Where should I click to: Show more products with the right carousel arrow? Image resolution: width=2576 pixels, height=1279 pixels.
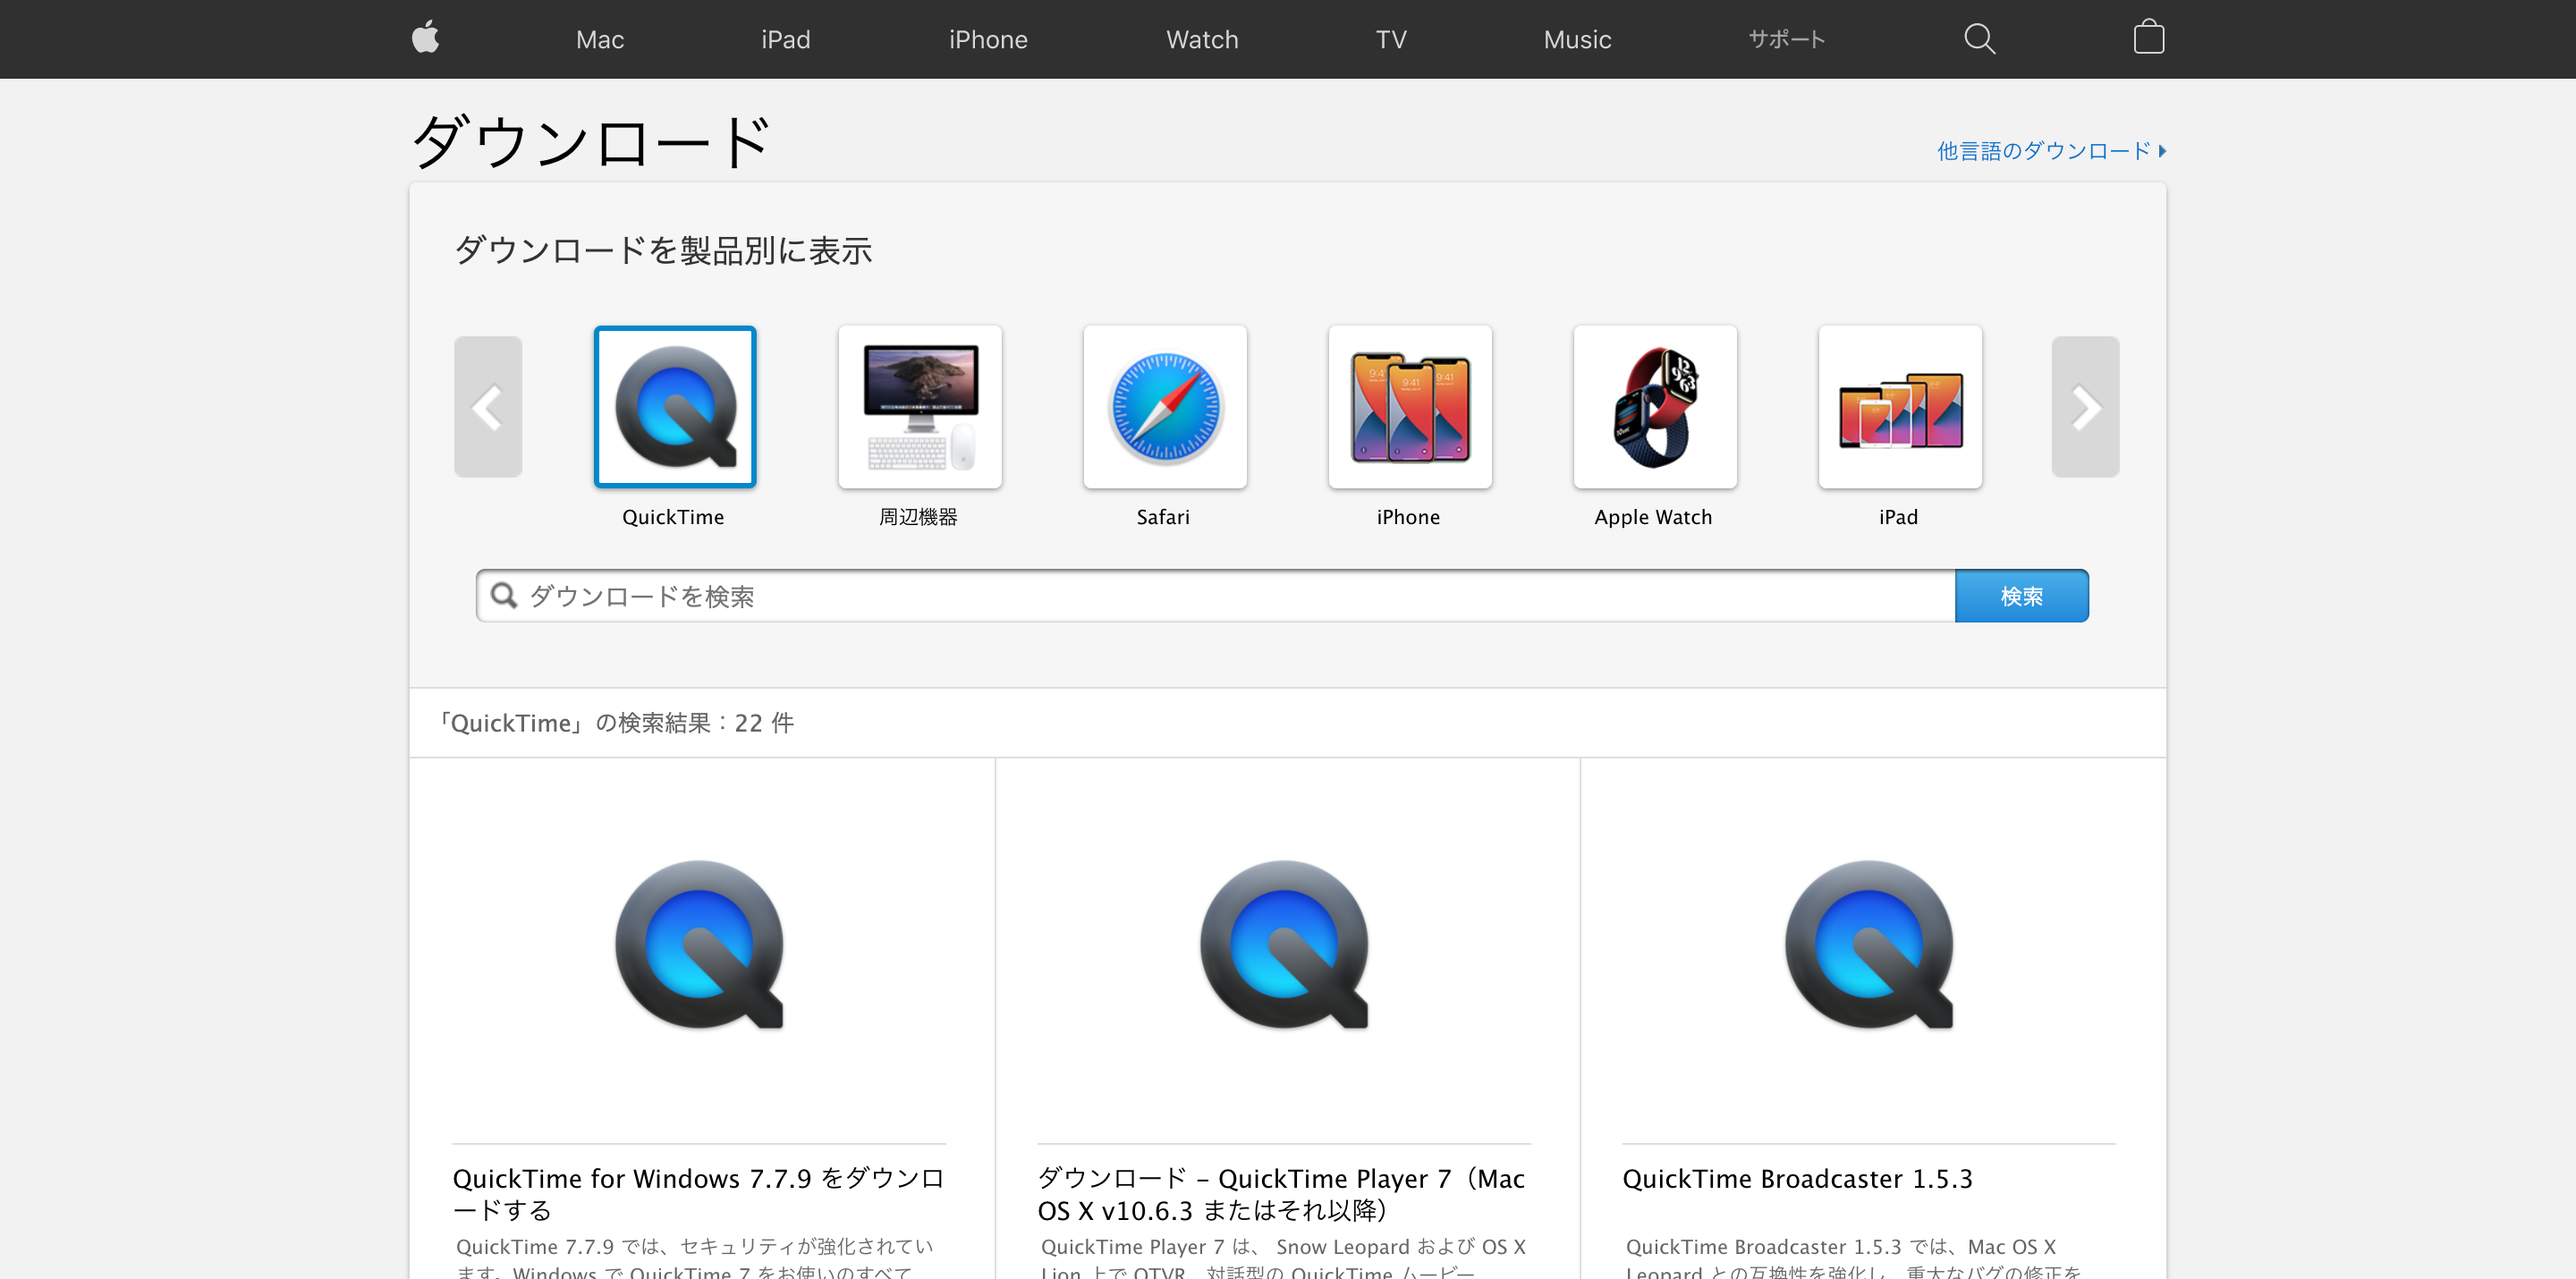pyautogui.click(x=2085, y=407)
